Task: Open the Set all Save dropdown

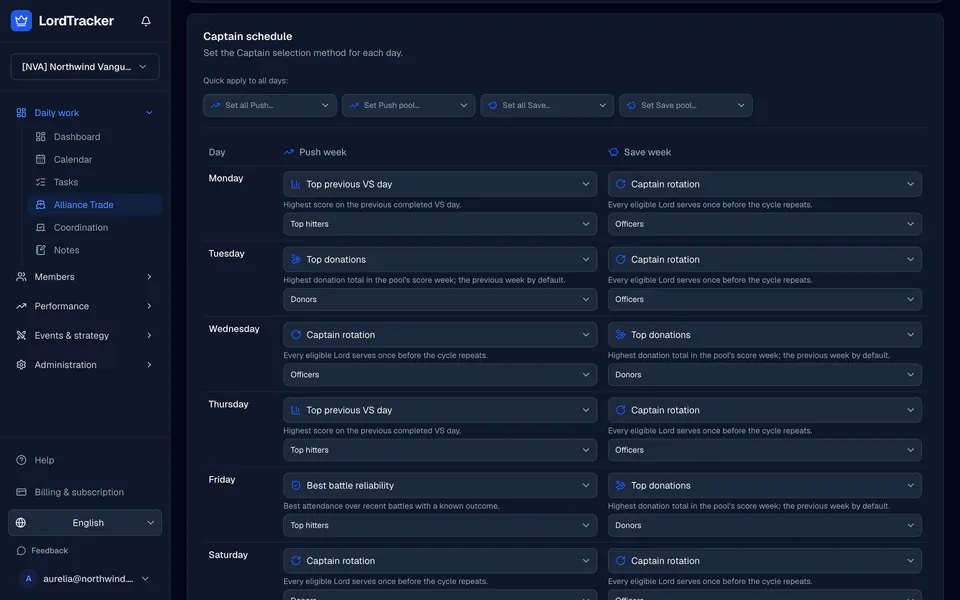Action: 547,105
